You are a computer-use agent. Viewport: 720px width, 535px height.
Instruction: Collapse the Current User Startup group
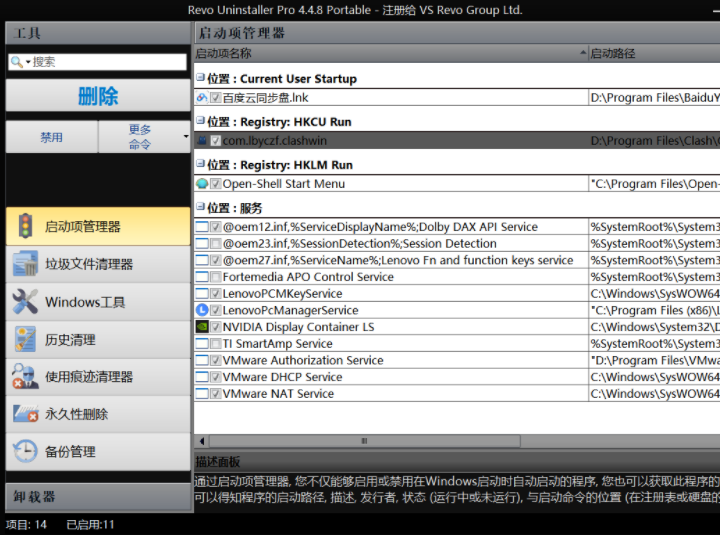[200, 78]
